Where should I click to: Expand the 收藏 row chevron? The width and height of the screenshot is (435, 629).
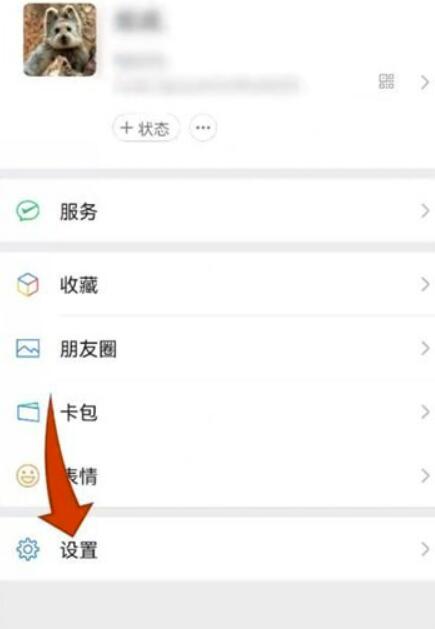click(x=425, y=284)
